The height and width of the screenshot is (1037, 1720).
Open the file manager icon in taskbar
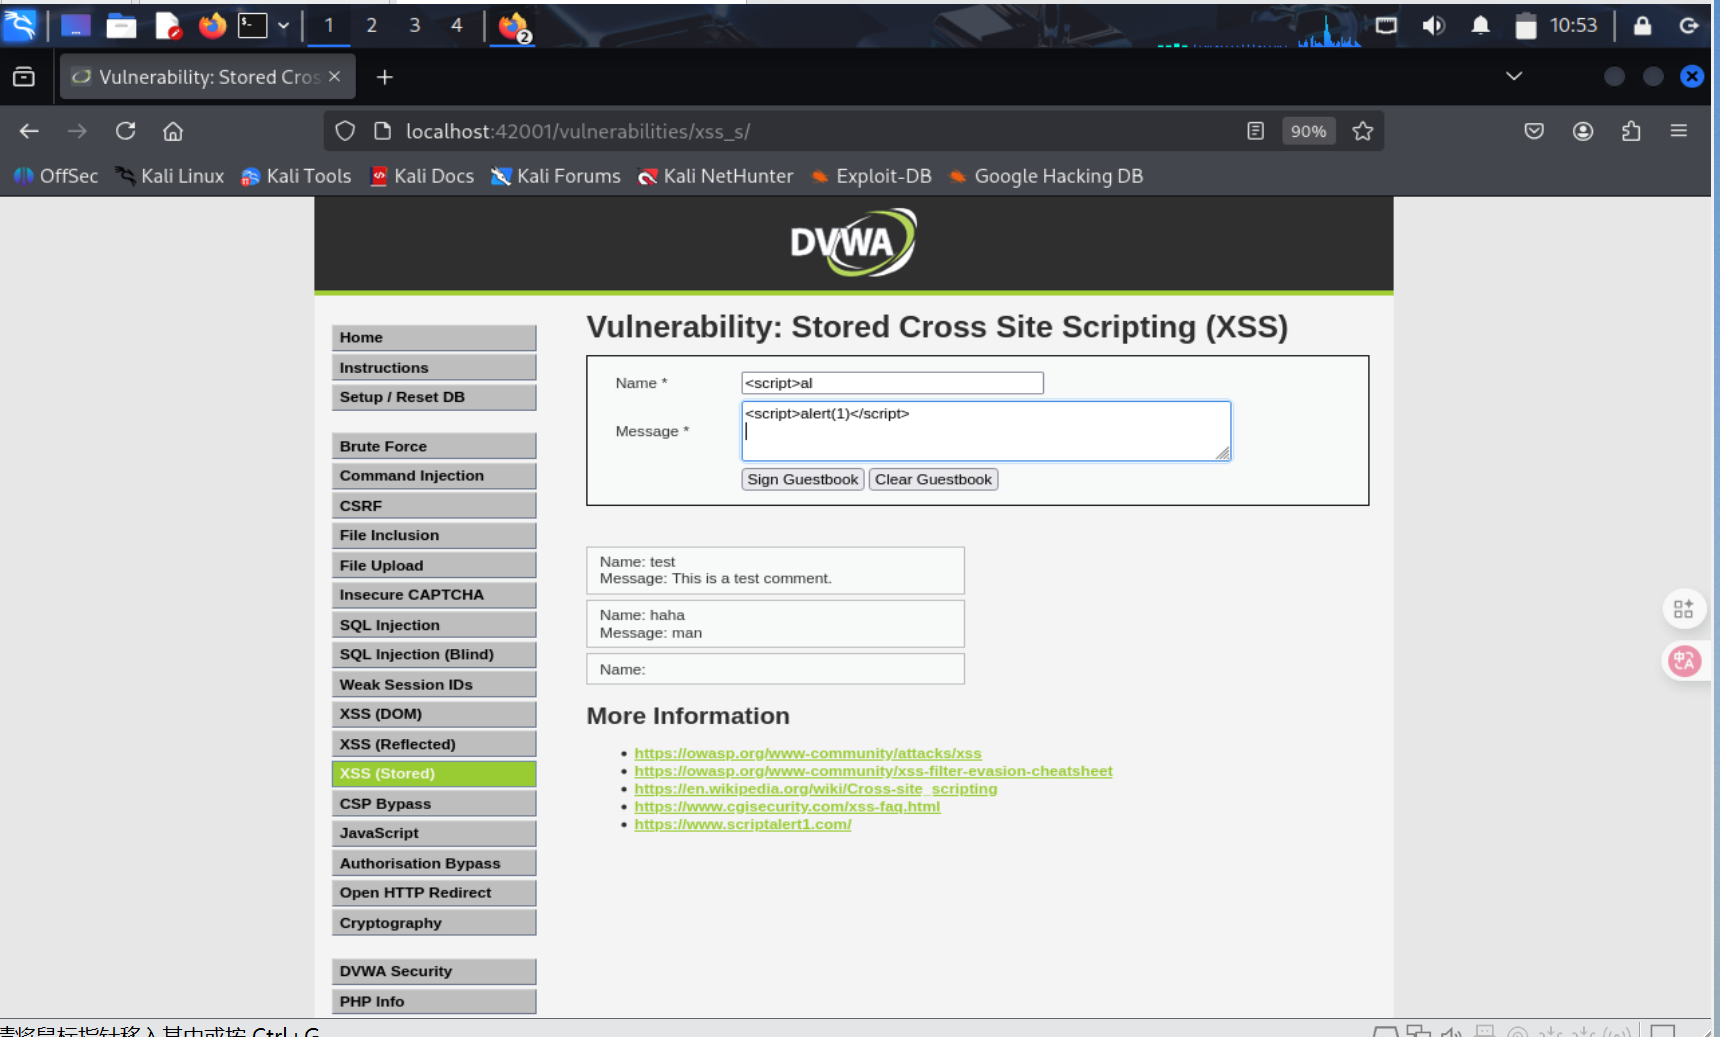click(121, 26)
